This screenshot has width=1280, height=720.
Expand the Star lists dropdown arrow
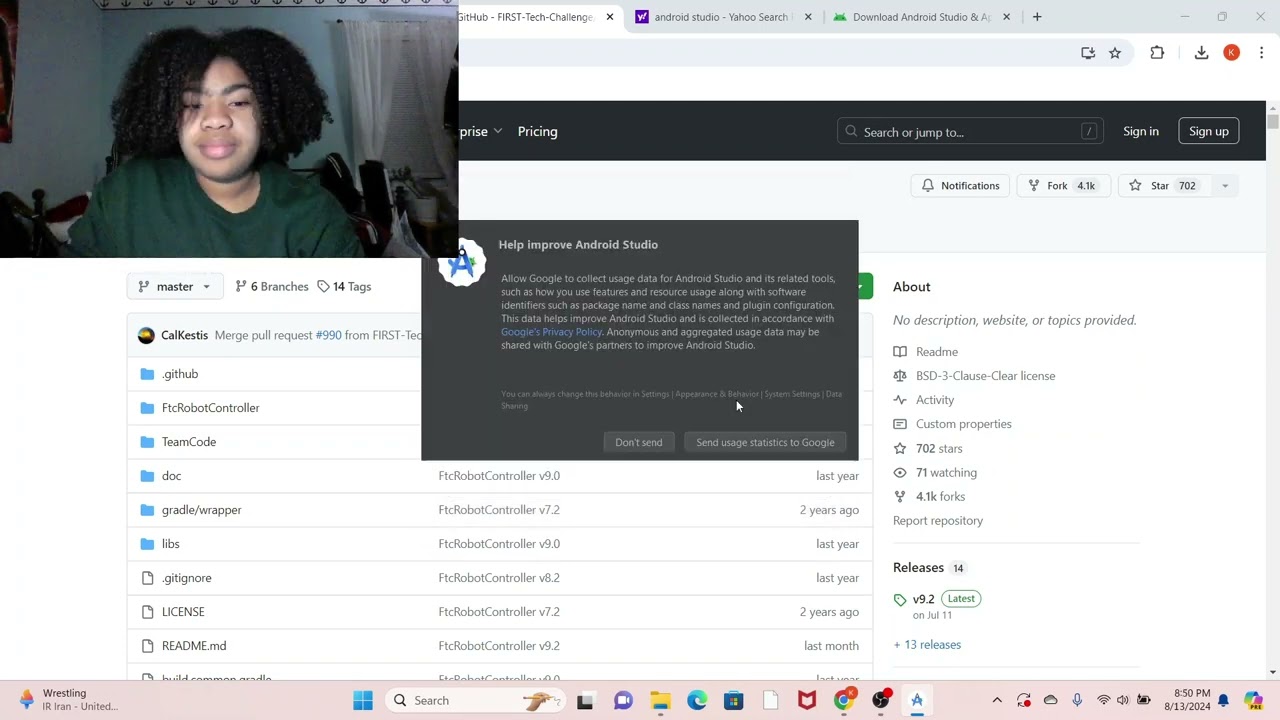click(x=1224, y=185)
